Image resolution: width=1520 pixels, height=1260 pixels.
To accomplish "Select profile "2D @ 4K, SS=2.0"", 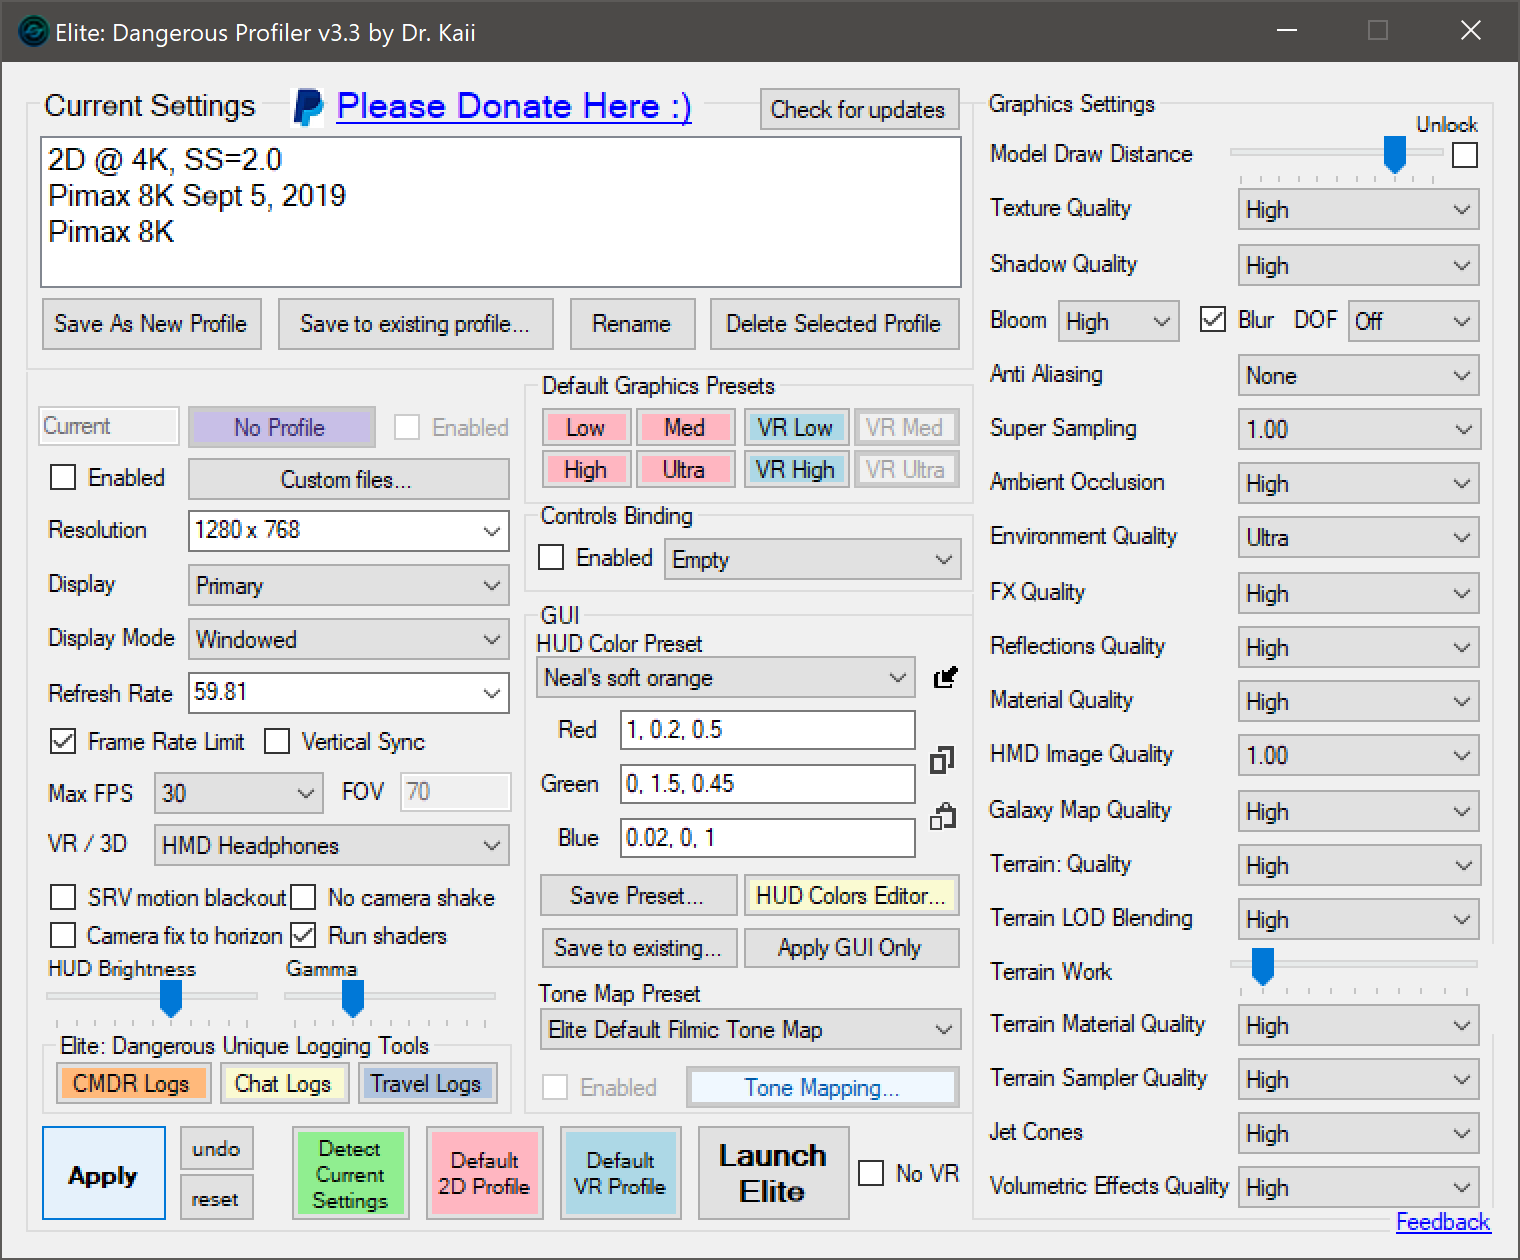I will tap(165, 160).
